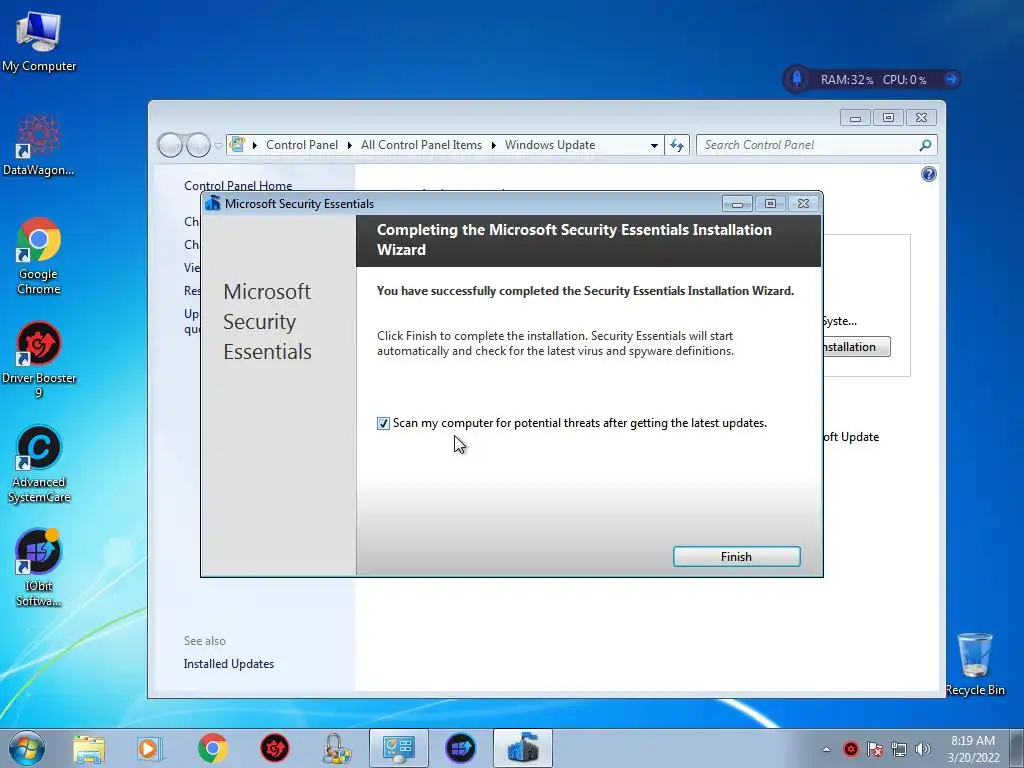This screenshot has height=768, width=1024.
Task: Refresh the Control Panel address bar
Action: point(677,145)
